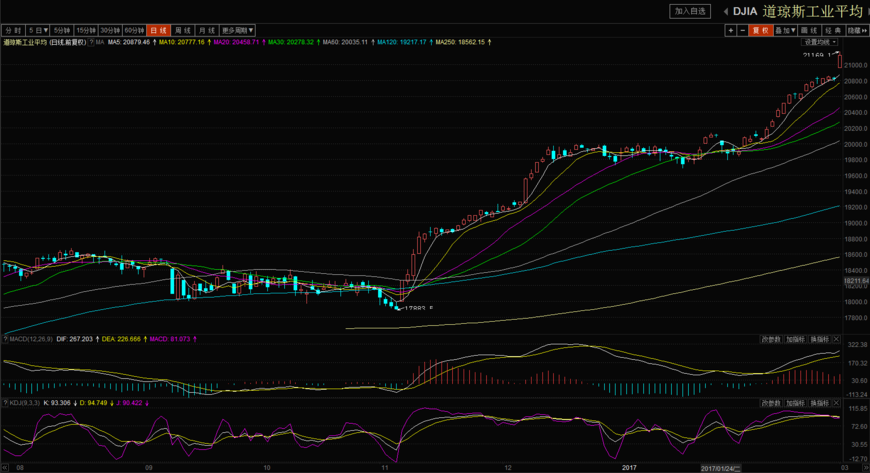Screen dimensions: 870x473
Task: Switch to the 月线 monthly chart tab
Action: [207, 31]
